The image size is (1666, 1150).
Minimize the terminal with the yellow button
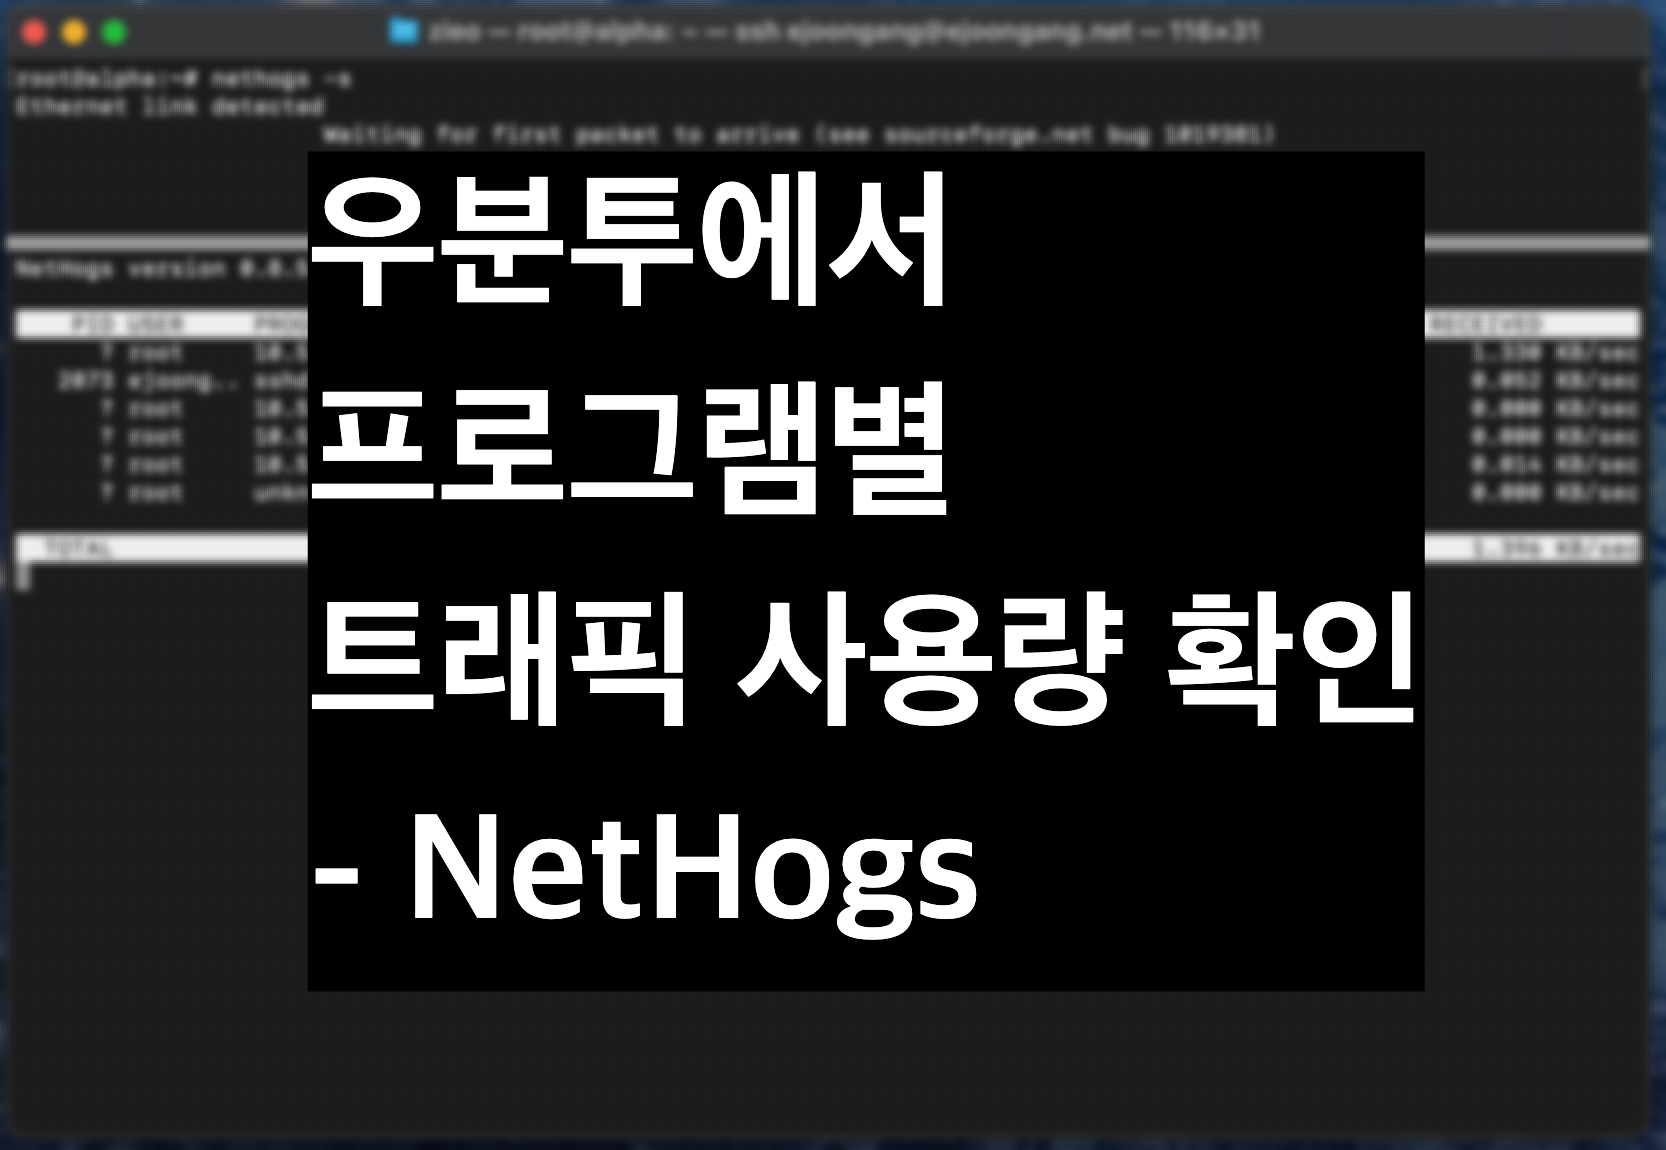(74, 33)
